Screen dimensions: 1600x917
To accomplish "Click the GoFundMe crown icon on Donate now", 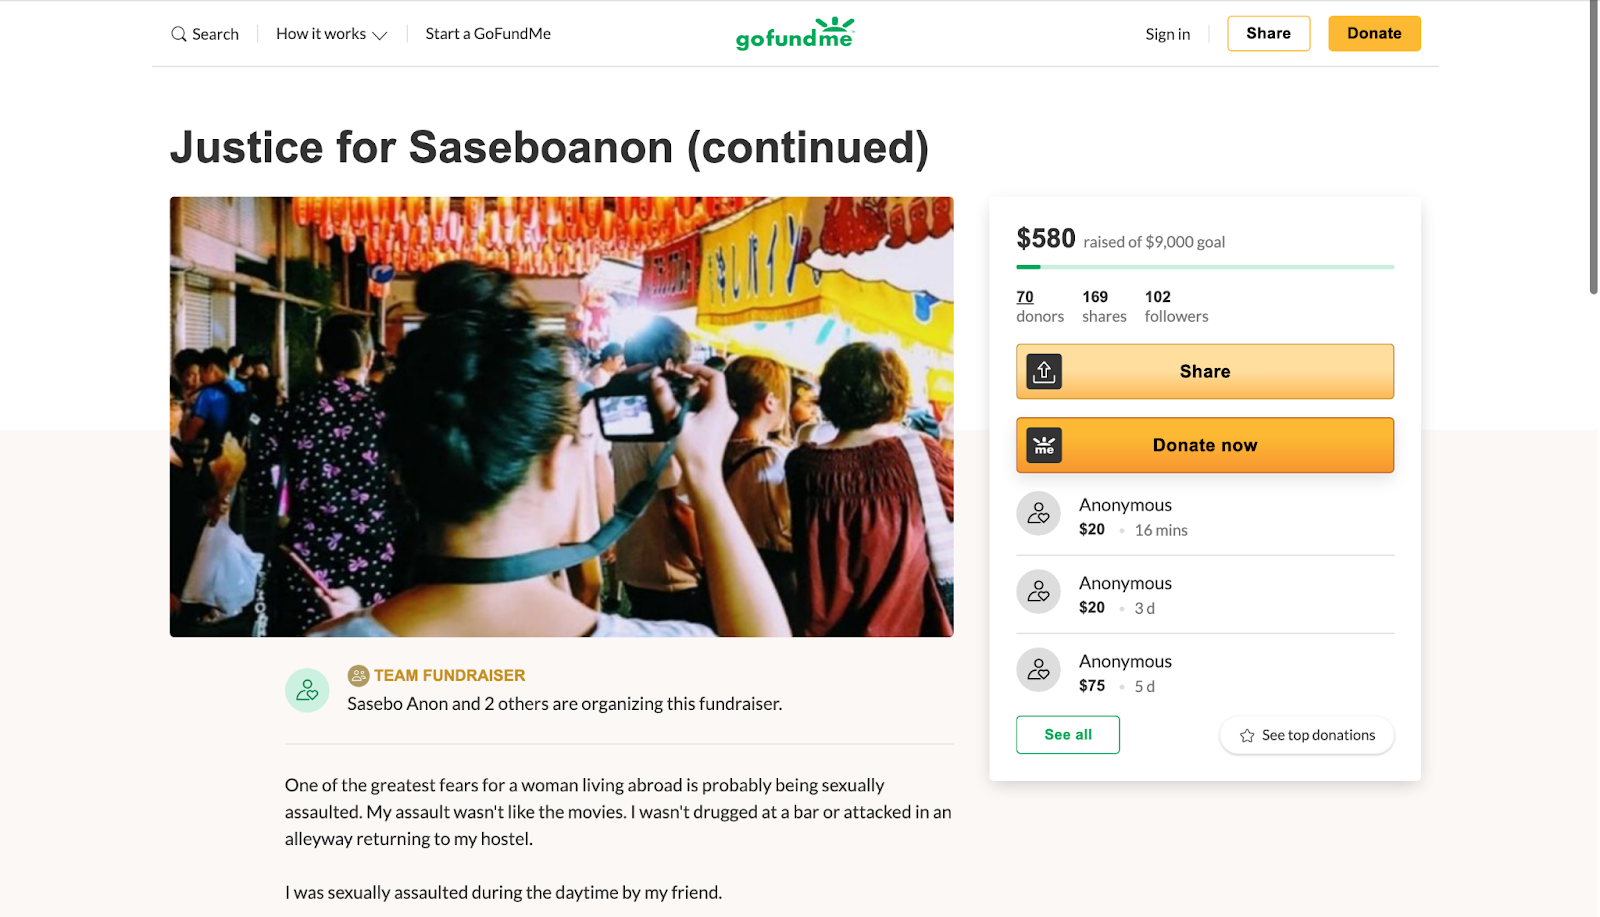I will pos(1044,445).
